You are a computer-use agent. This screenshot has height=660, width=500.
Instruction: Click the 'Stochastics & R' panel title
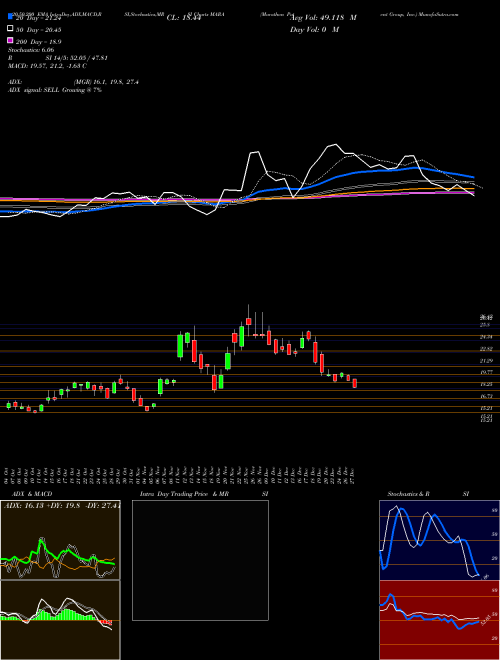(x=408, y=494)
